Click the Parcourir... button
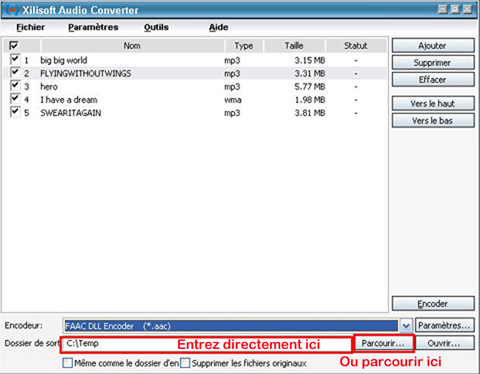480x374 pixels. 383,343
